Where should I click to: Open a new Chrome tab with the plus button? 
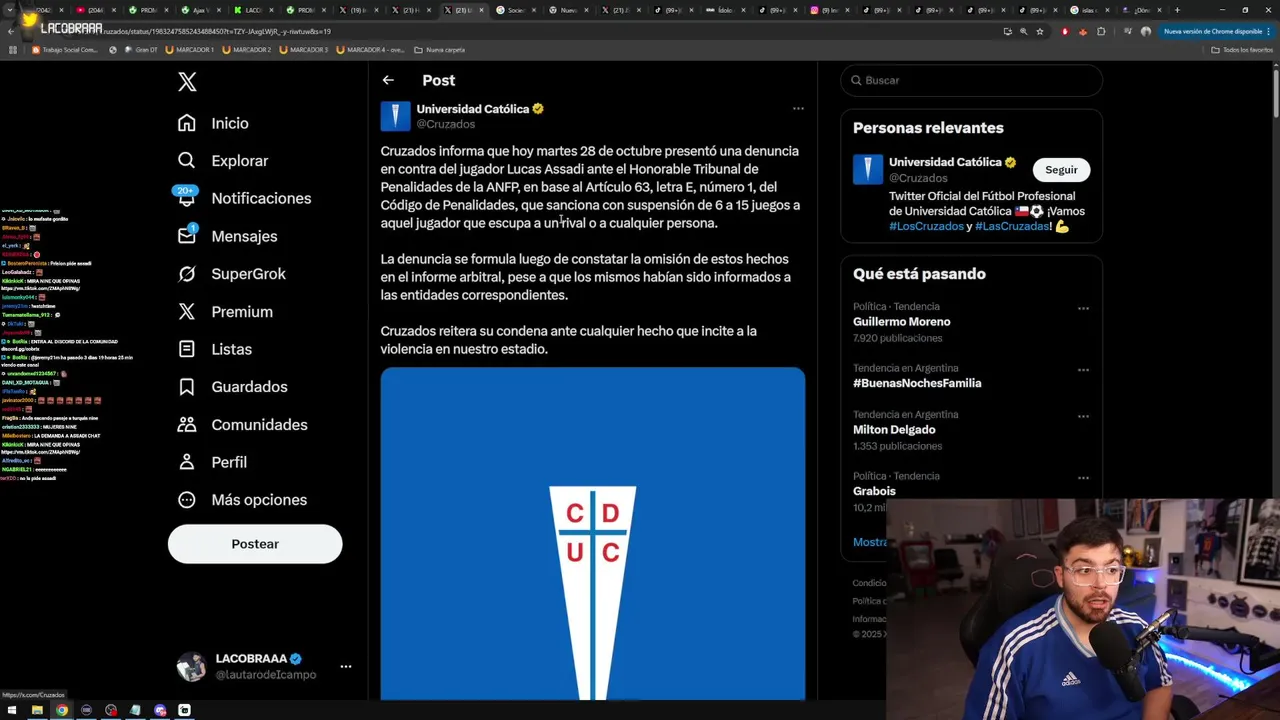pyautogui.click(x=1177, y=10)
